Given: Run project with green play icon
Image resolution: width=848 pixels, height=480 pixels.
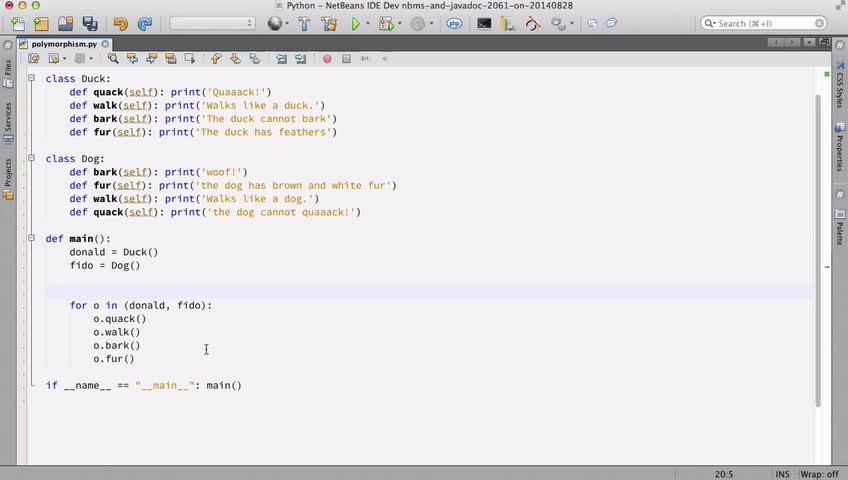Looking at the screenshot, I should coord(355,24).
